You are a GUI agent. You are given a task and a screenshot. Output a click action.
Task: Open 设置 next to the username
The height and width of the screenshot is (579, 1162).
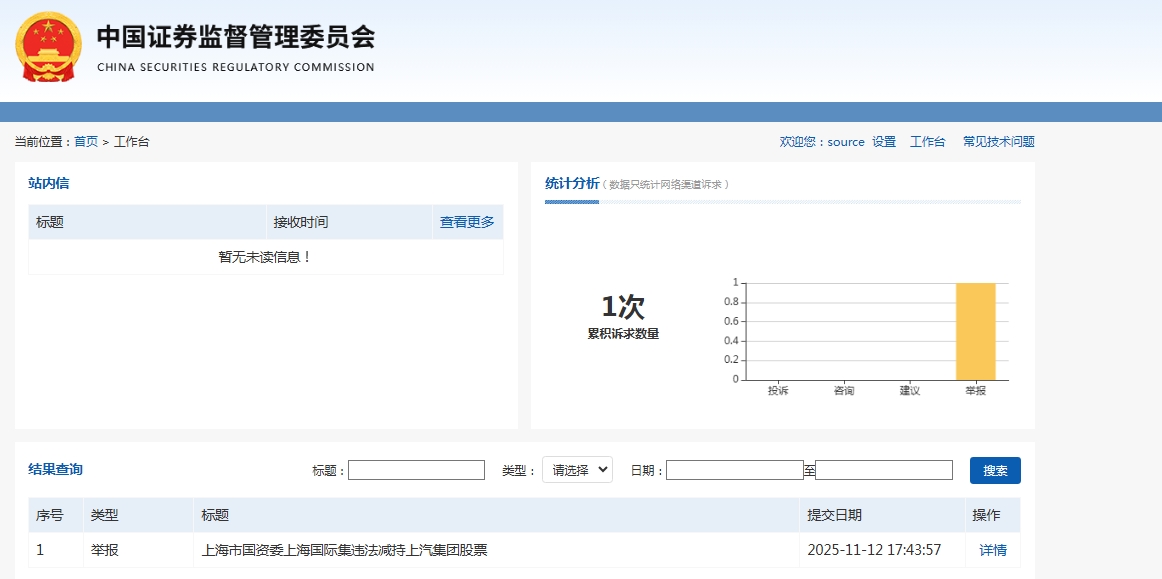click(x=884, y=142)
